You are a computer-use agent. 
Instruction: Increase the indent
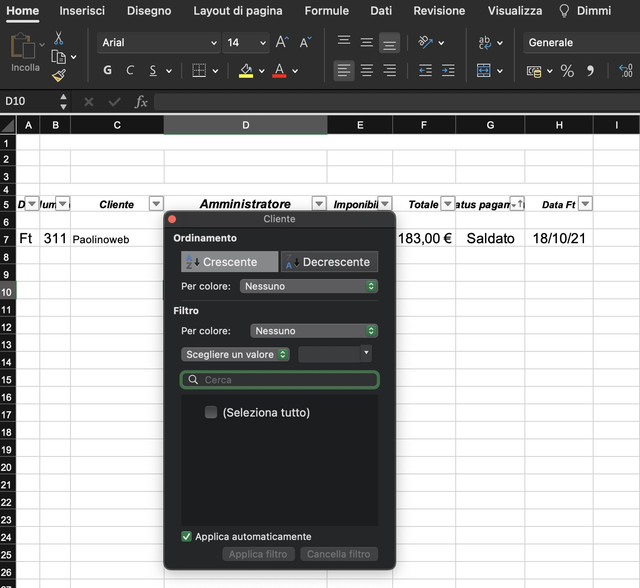click(x=448, y=71)
